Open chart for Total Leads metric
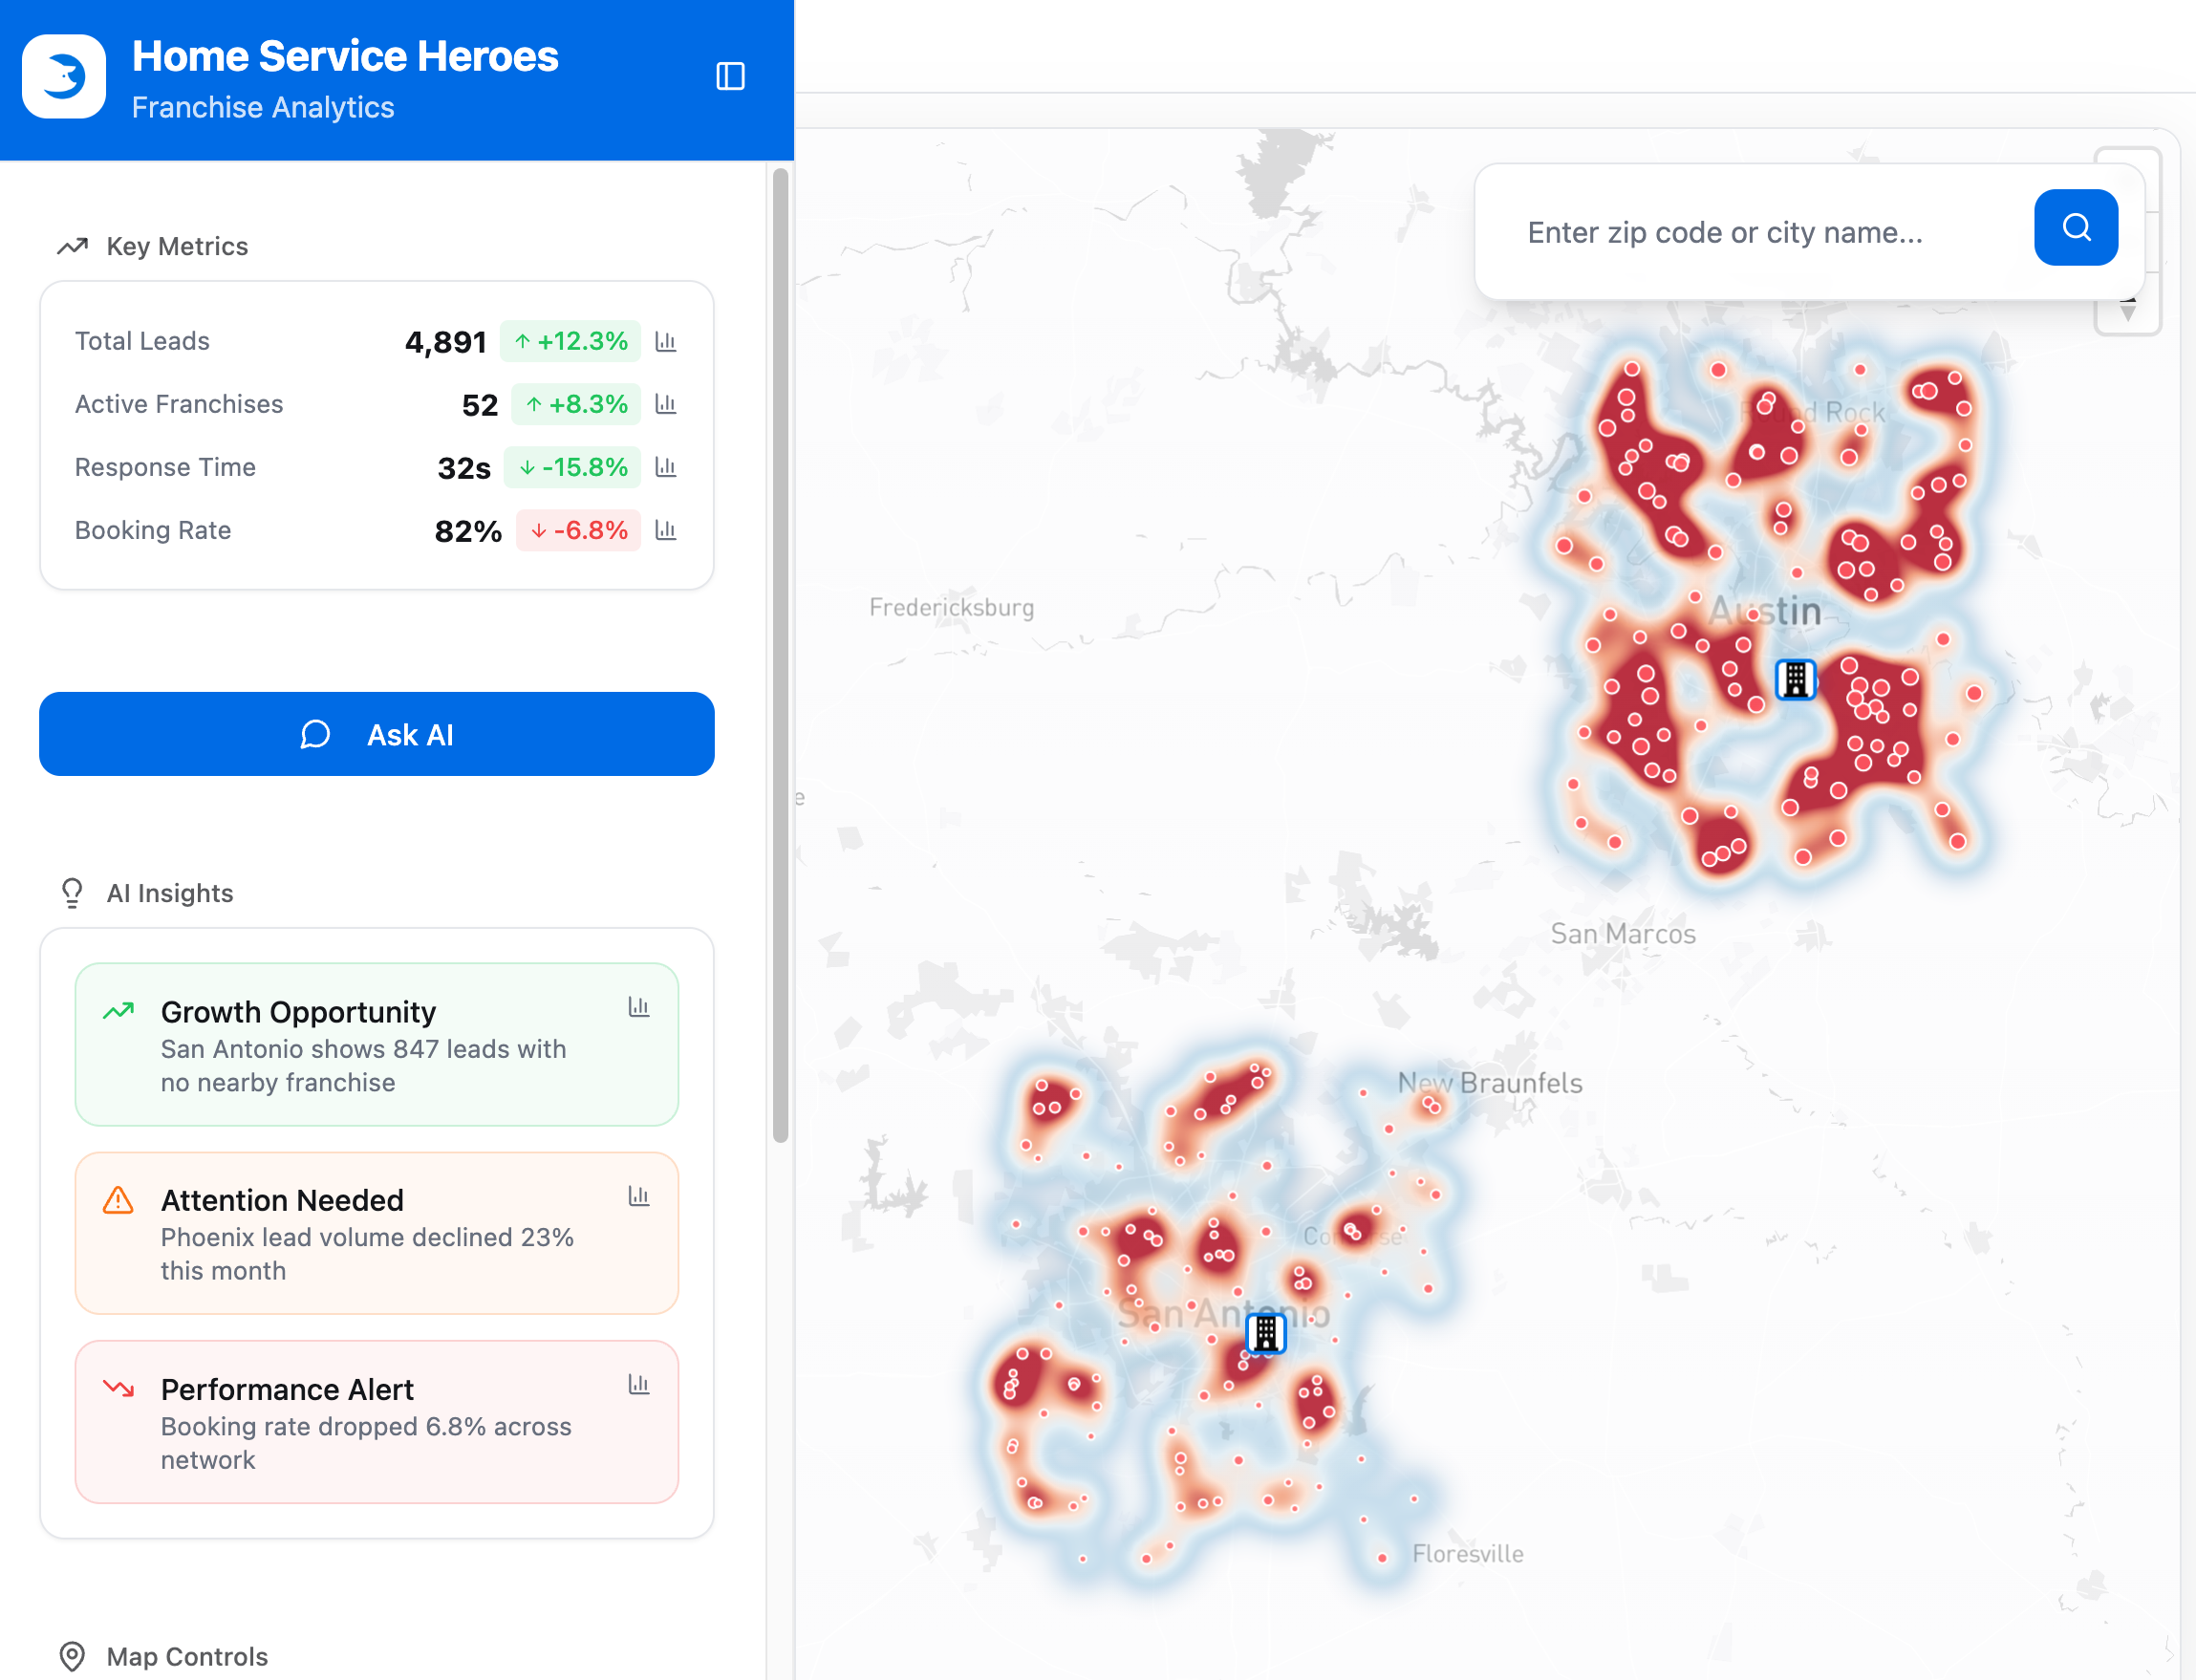2196x1680 pixels. coord(666,342)
